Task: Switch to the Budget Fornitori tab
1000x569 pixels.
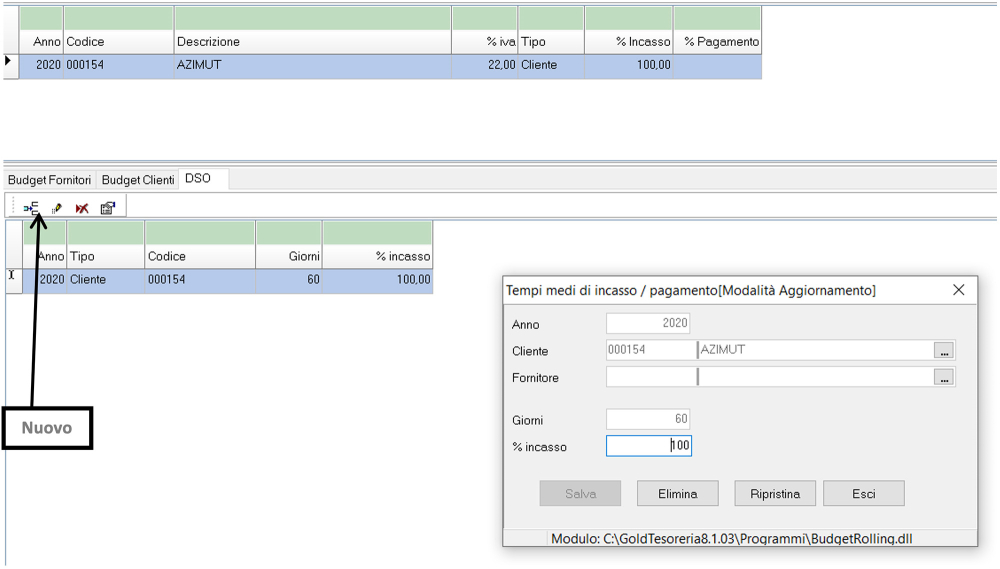Action: pyautogui.click(x=50, y=180)
